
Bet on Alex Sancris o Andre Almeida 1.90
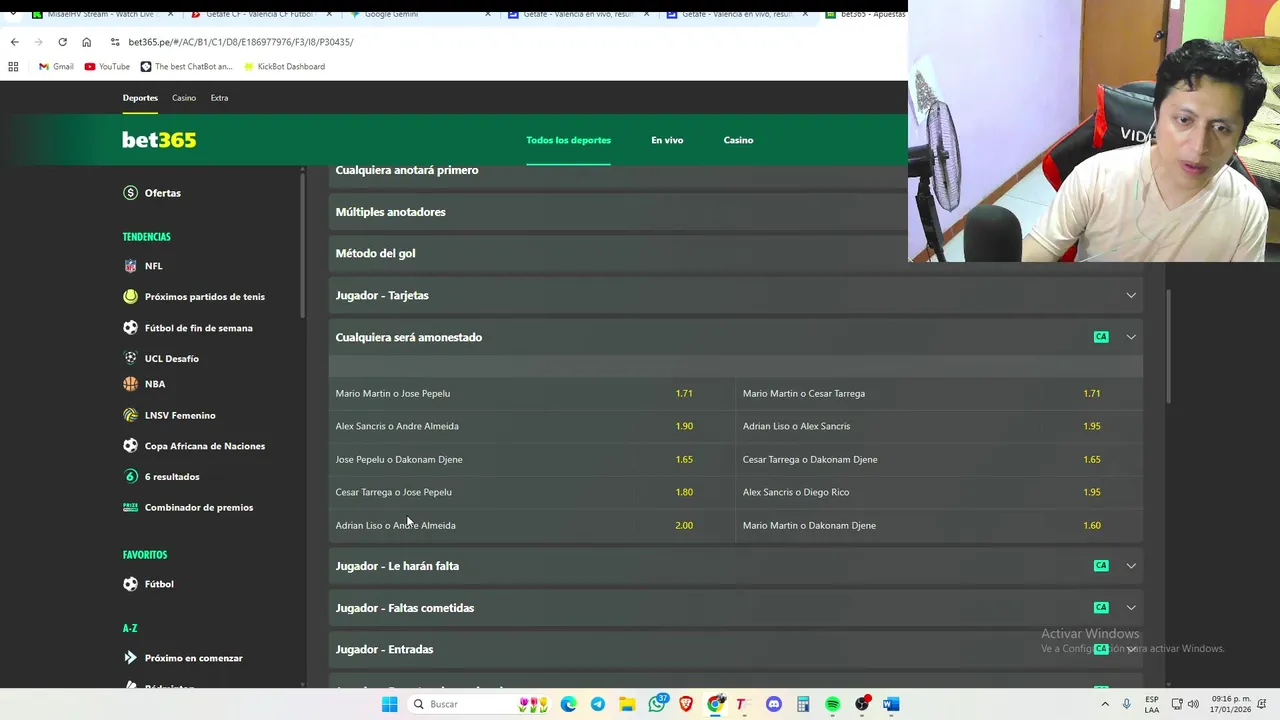tap(531, 426)
